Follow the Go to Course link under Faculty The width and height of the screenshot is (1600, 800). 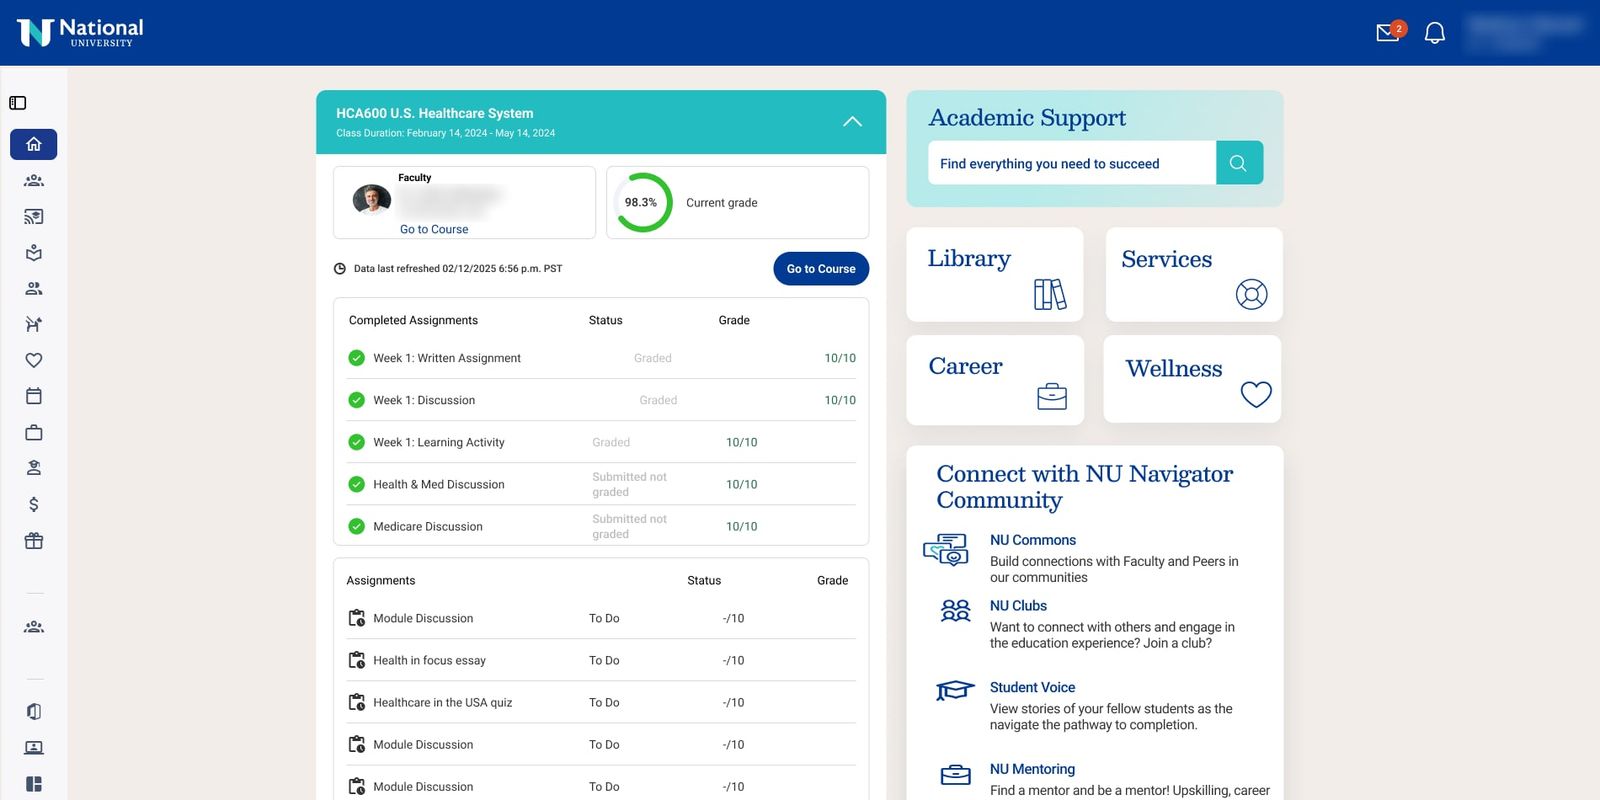434,229
